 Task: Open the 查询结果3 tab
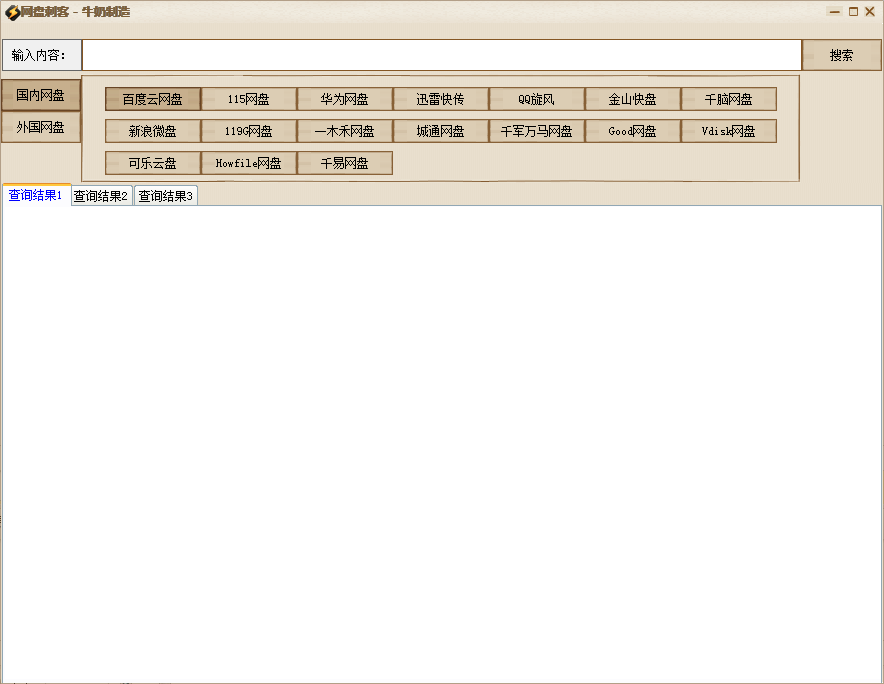[166, 196]
